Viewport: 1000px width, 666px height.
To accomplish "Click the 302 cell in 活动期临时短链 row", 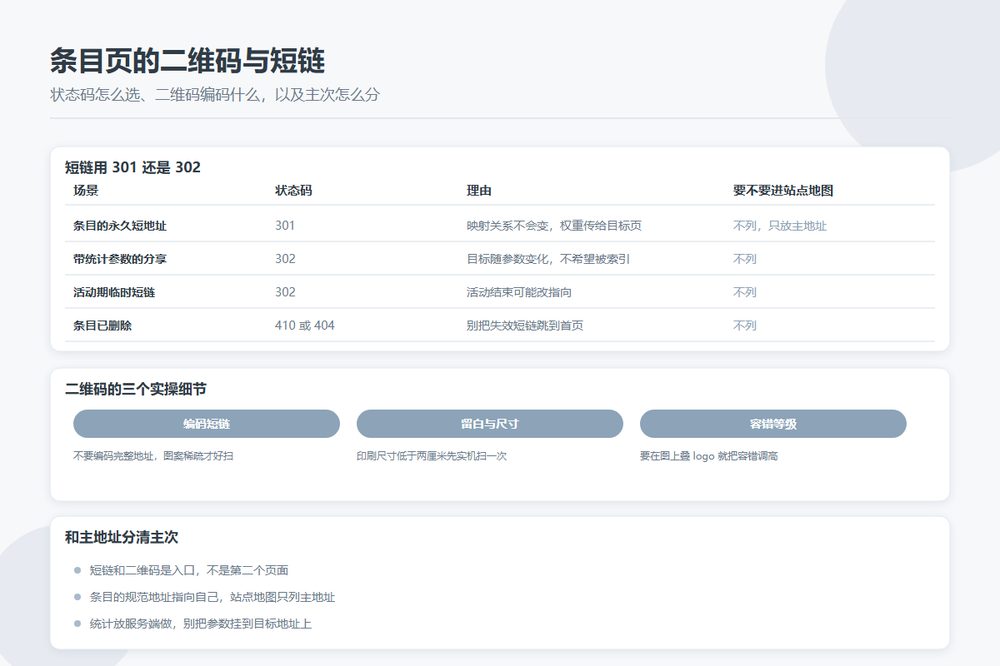I will [x=285, y=292].
